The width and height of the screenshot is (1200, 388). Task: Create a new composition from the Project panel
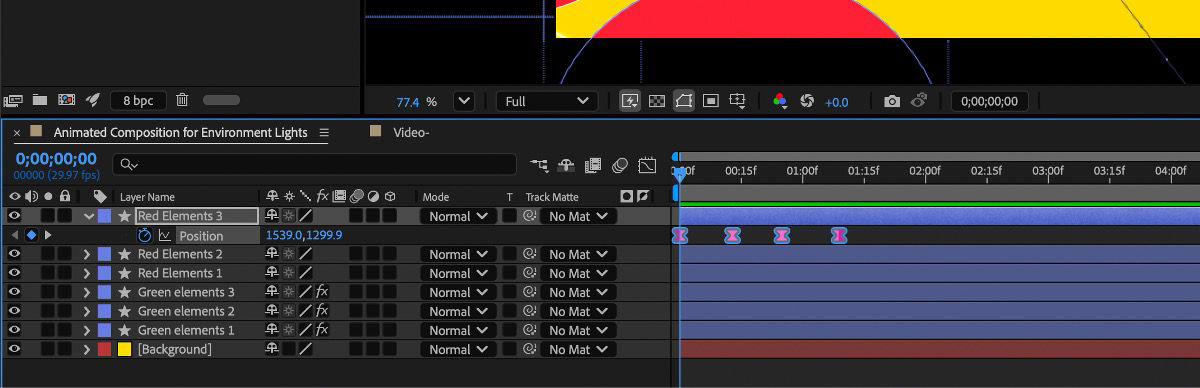(x=66, y=100)
